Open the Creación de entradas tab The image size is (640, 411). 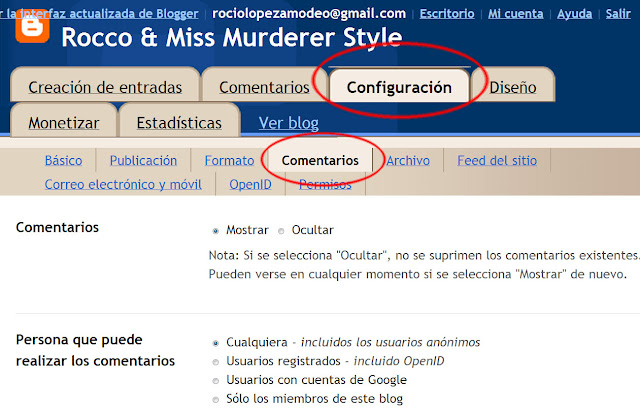click(105, 87)
